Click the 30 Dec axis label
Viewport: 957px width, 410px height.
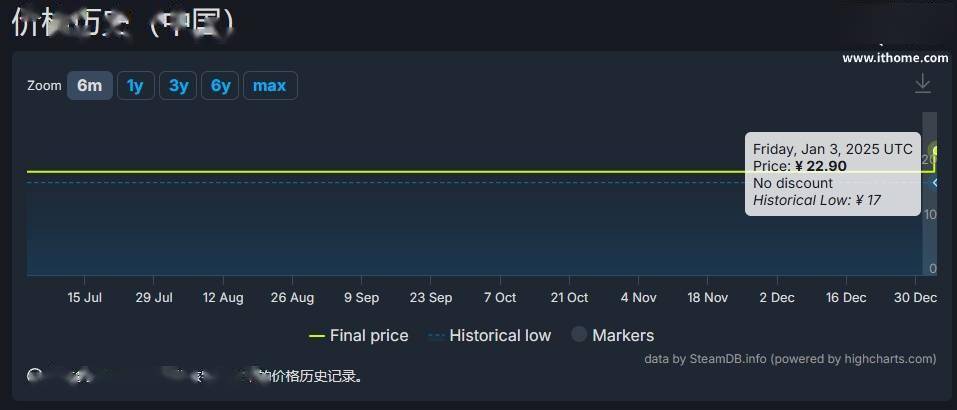tap(915, 298)
